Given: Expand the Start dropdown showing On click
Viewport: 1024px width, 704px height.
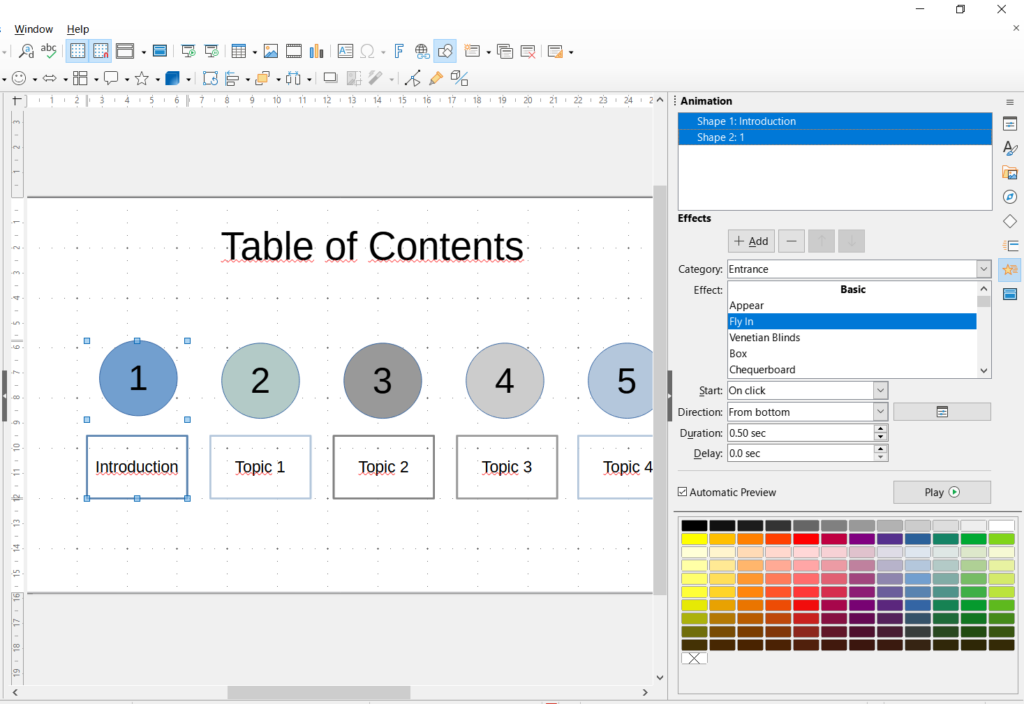Looking at the screenshot, I should tap(880, 391).
